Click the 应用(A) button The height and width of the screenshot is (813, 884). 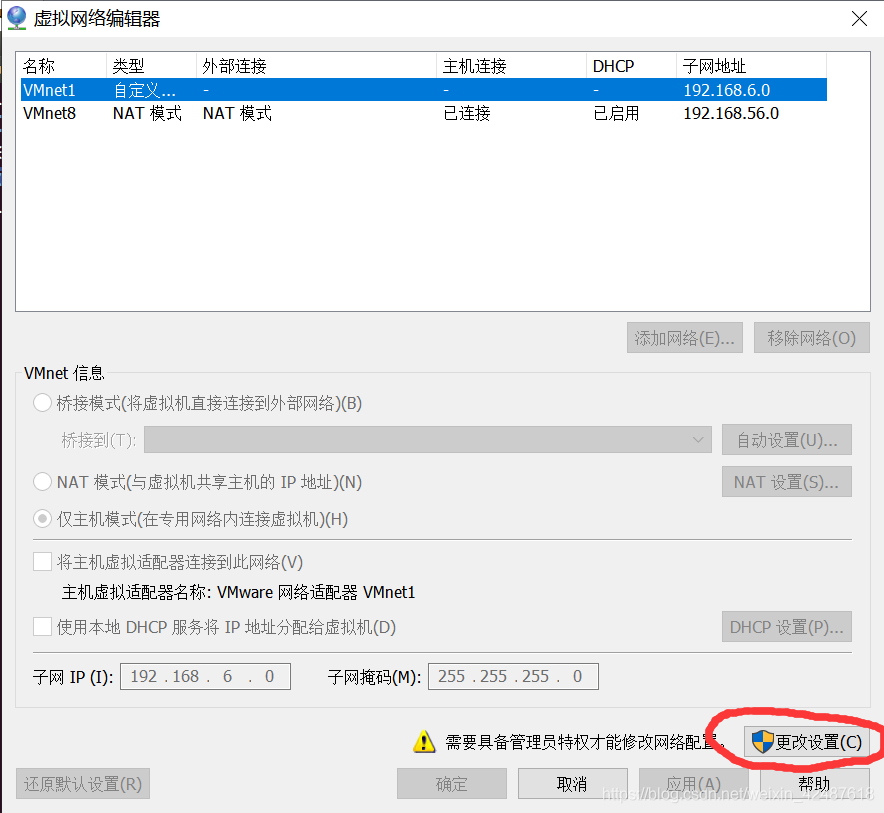coord(693,784)
